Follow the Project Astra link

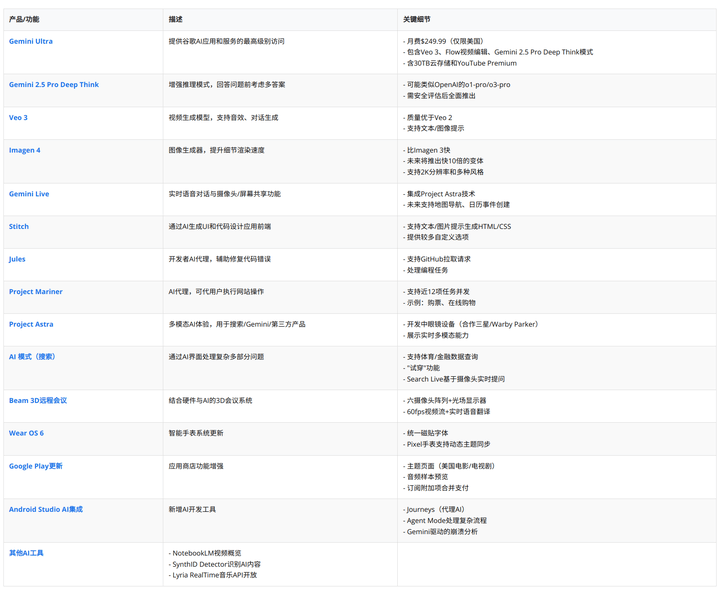(31, 324)
